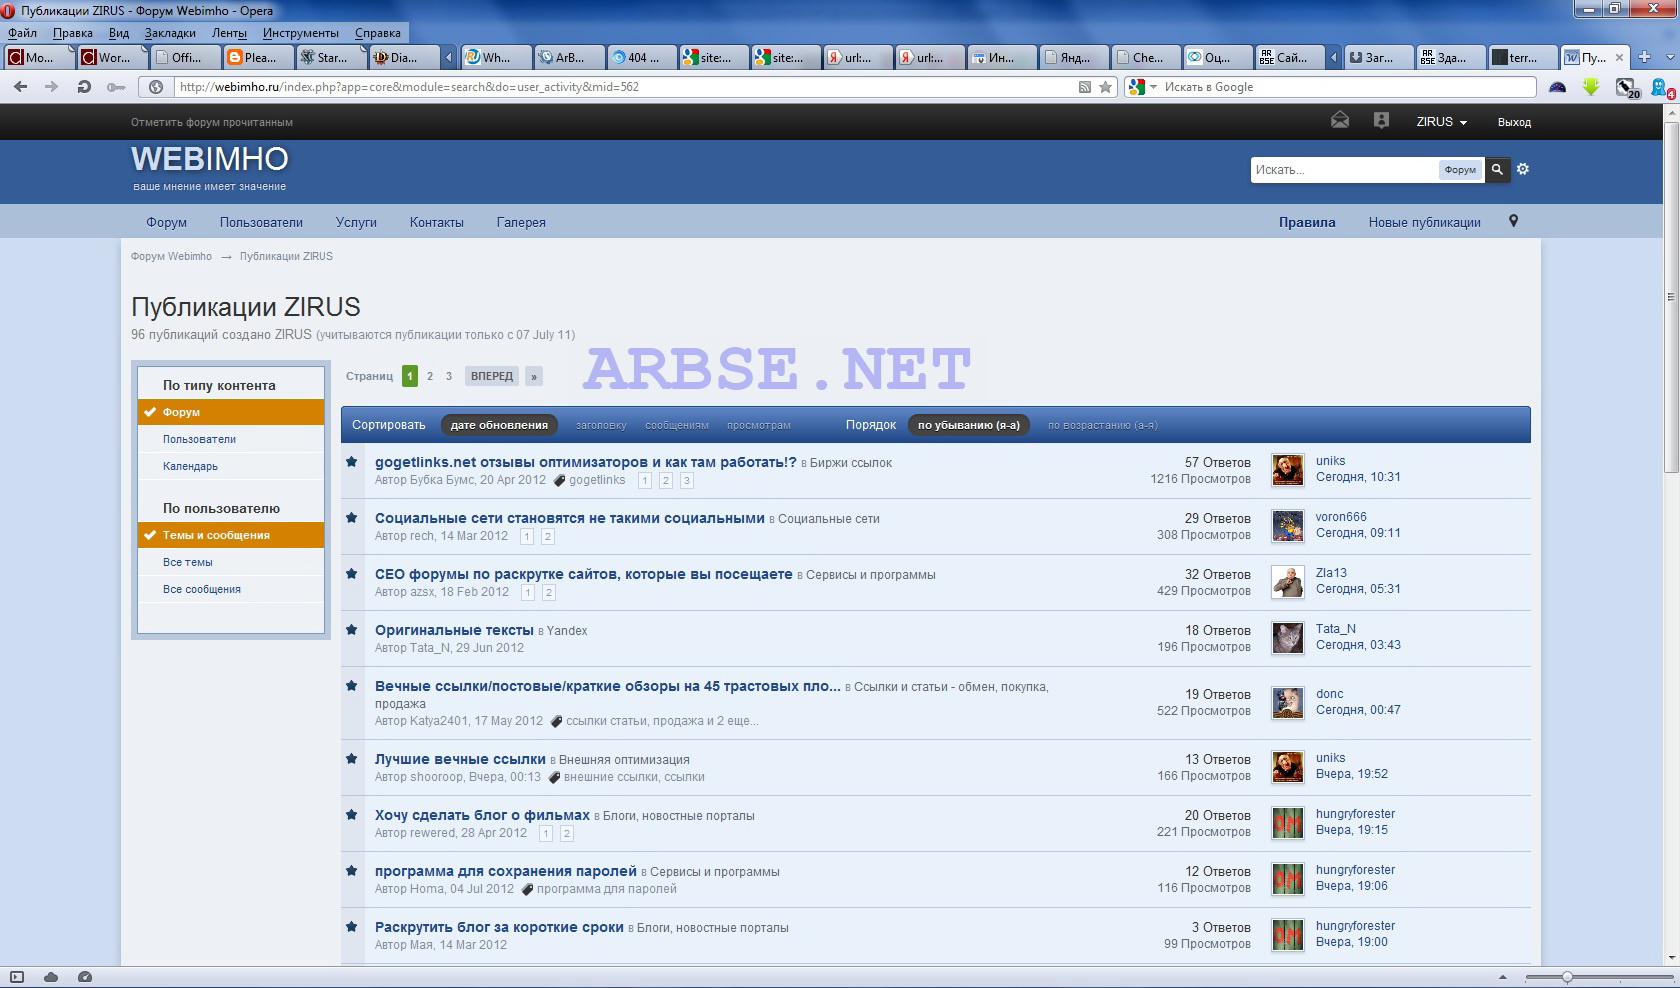1680x988 pixels.
Task: Set order по возрастанию (а-я)
Action: pos(1103,425)
